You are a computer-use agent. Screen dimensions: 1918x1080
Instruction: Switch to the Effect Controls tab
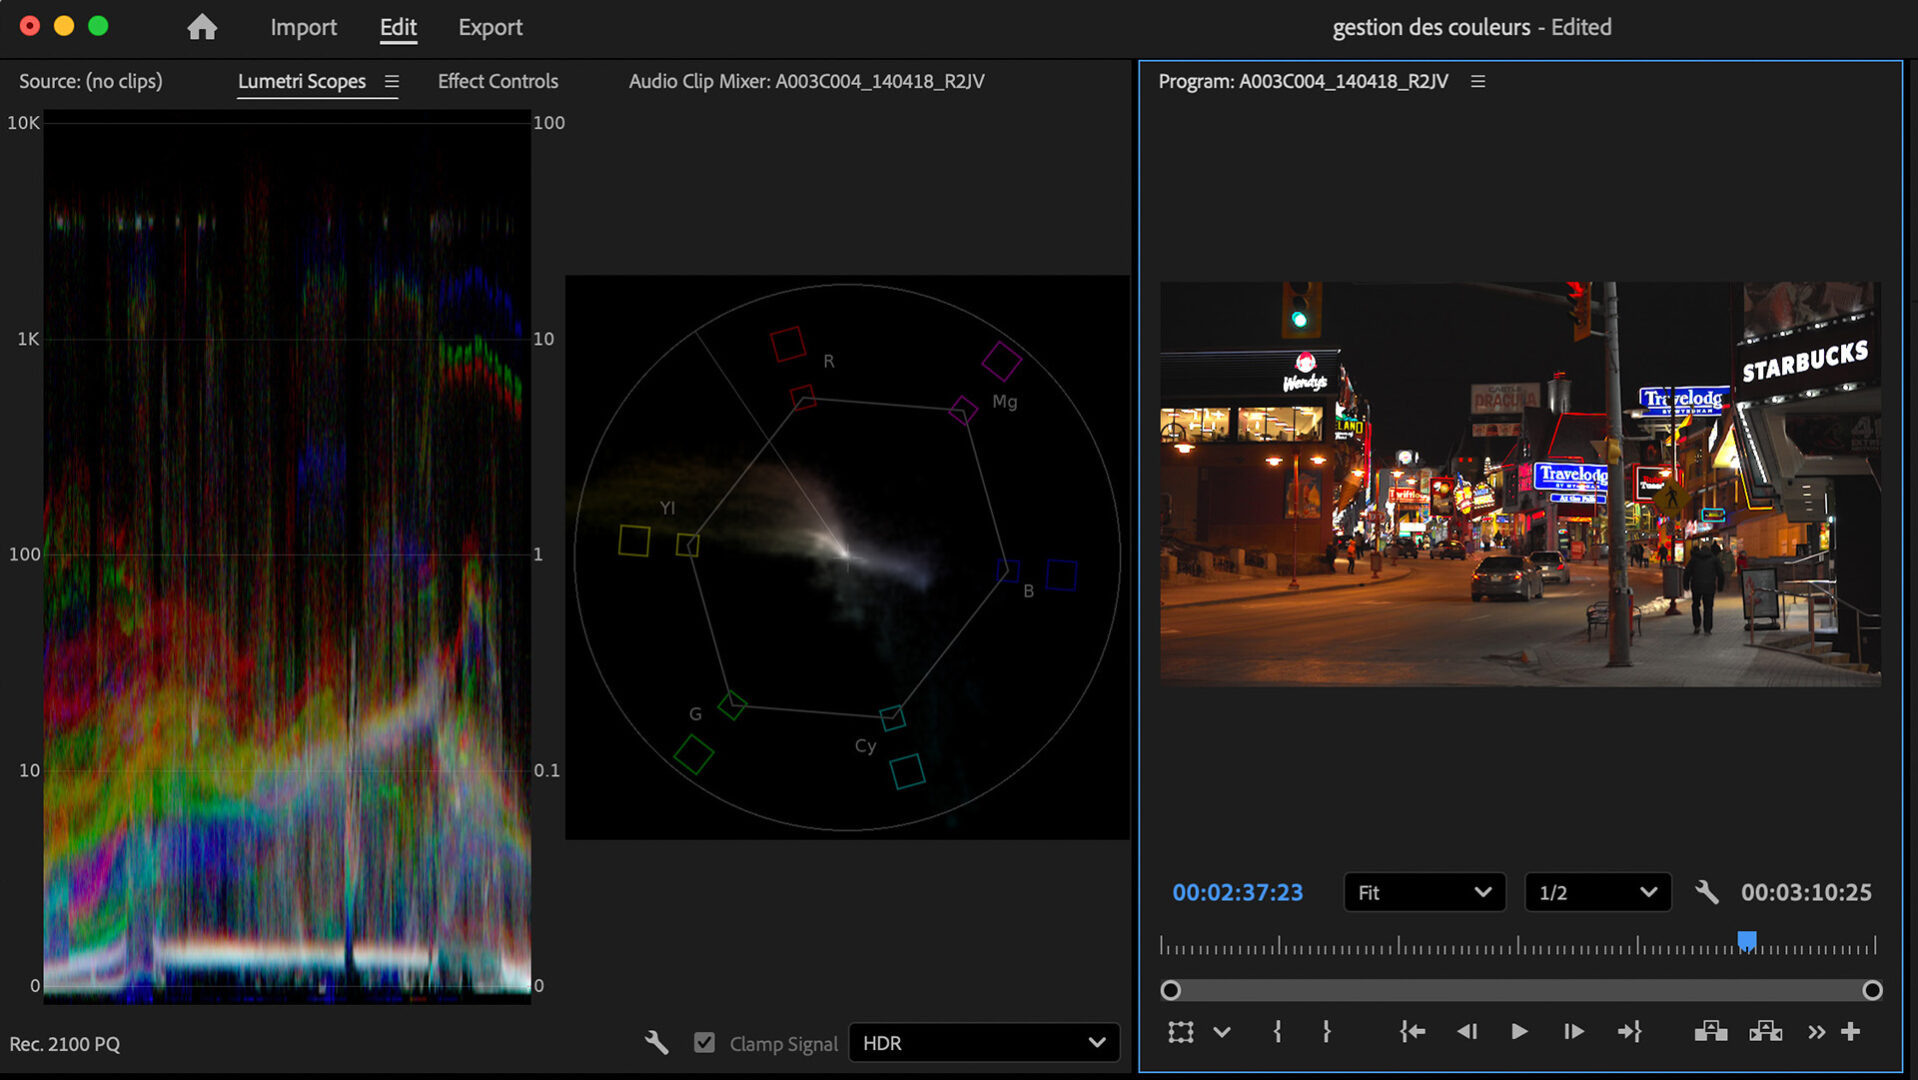(x=497, y=81)
